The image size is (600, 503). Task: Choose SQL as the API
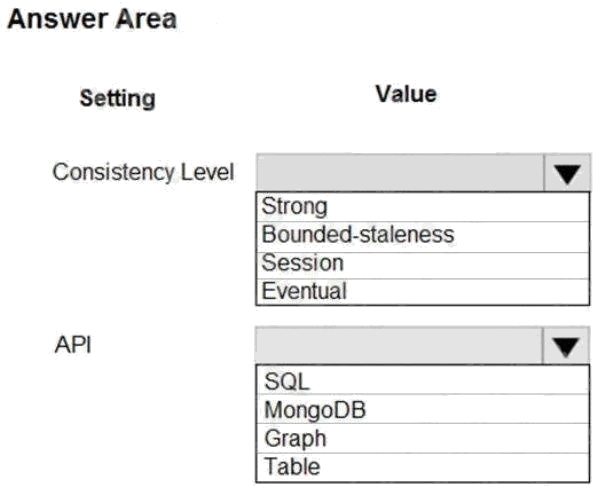point(287,381)
